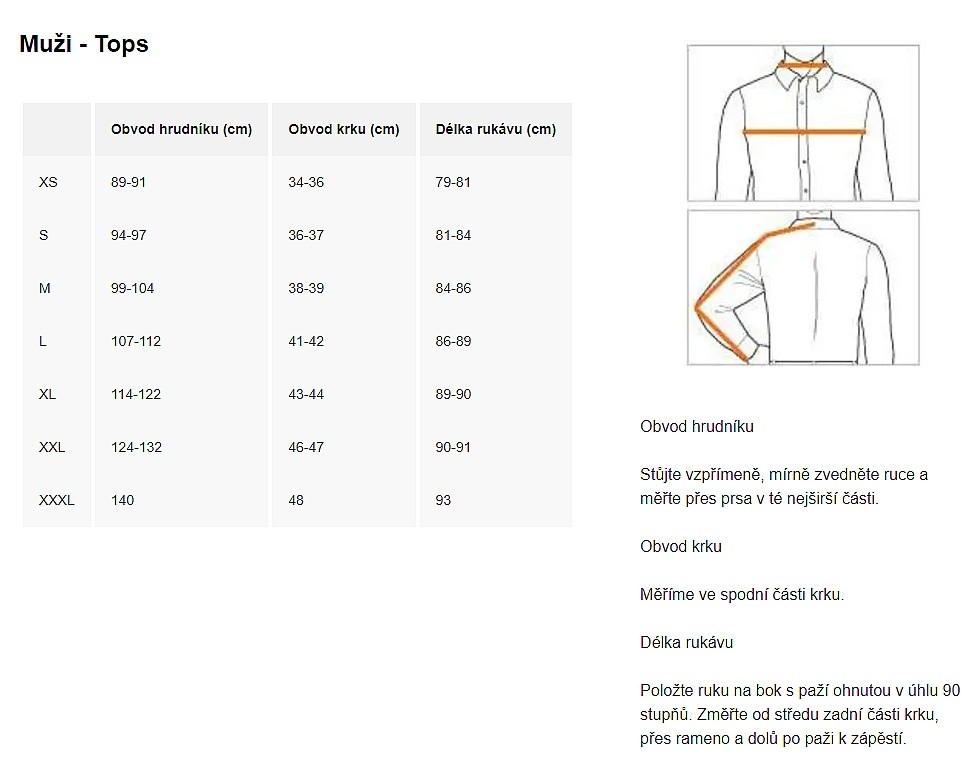
Task: Click the 'Obvod hrudníku (cm)' column header
Action: click(181, 129)
